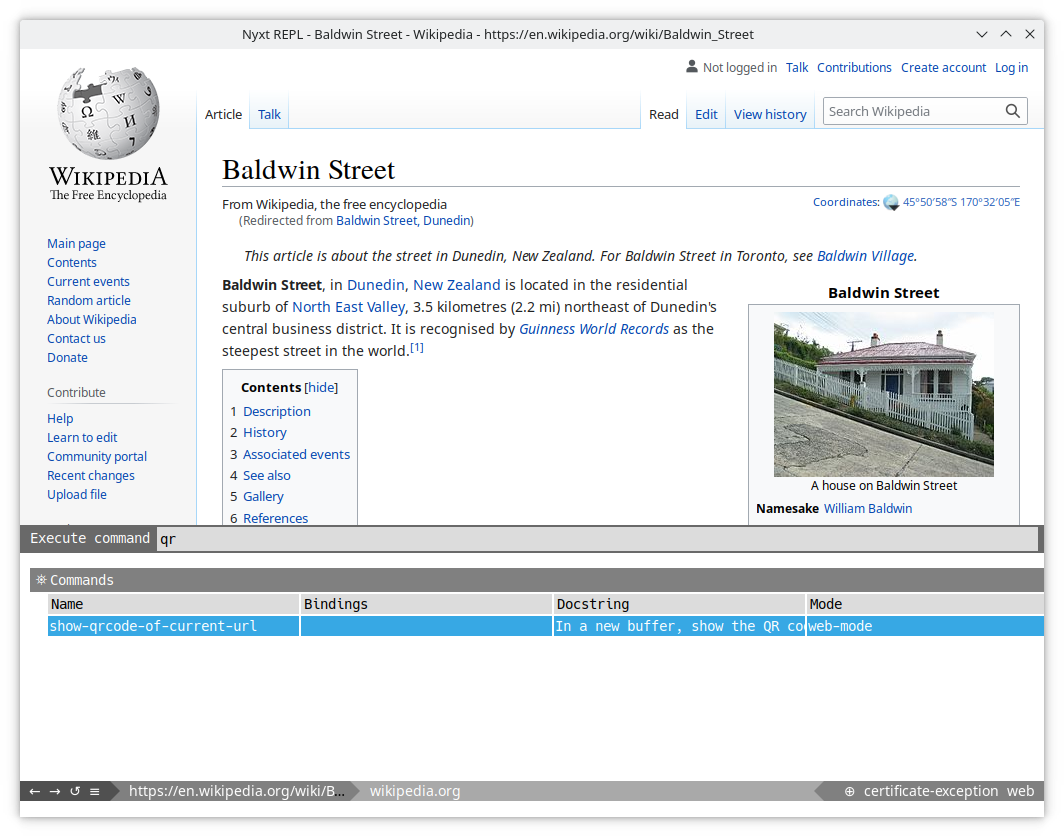This screenshot has width=1064, height=837.
Task: Click the circled plus mode icon
Action: click(849, 791)
